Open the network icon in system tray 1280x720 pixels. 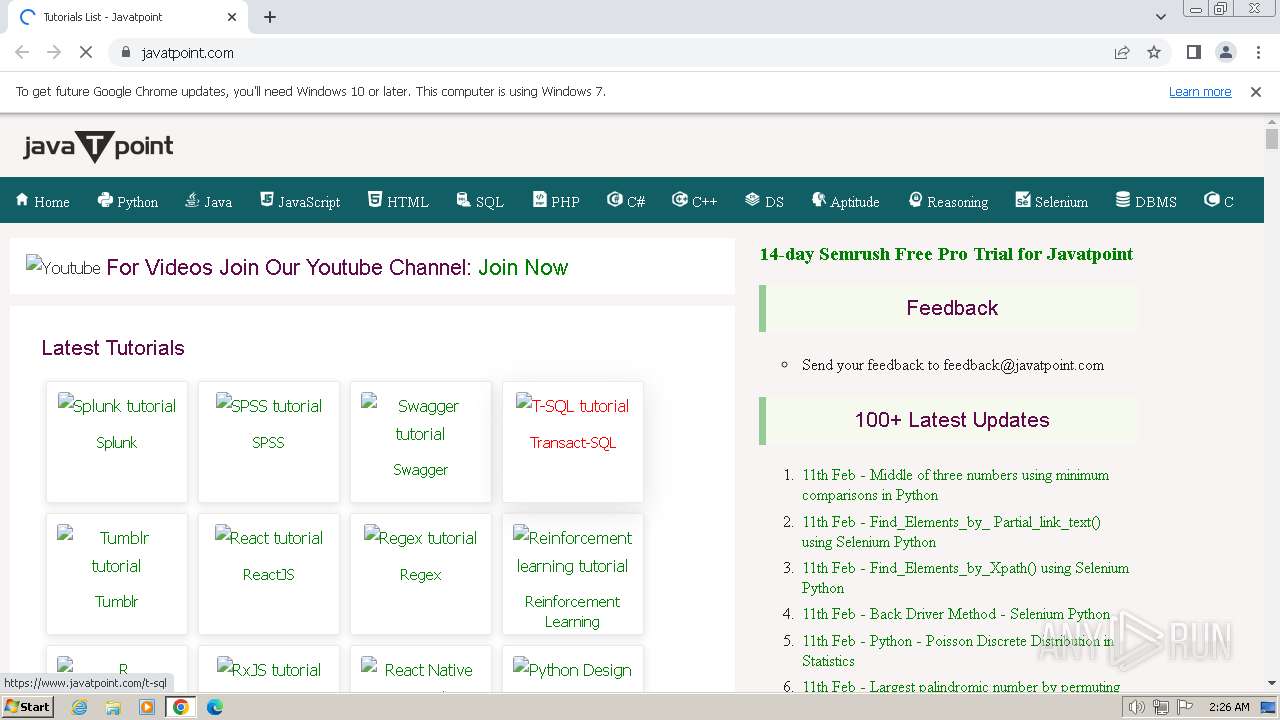1160,707
